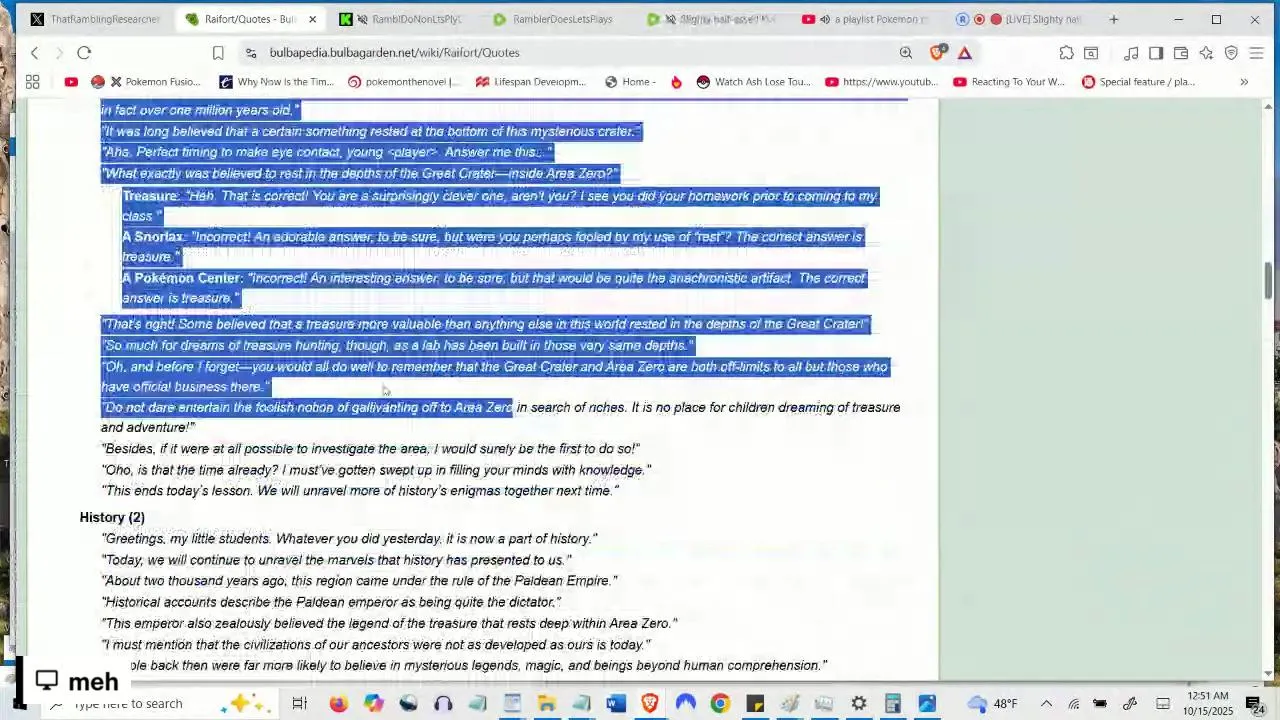Switch to the LIVE Slighty tab
This screenshot has width=1280, height=720.
1020,19
